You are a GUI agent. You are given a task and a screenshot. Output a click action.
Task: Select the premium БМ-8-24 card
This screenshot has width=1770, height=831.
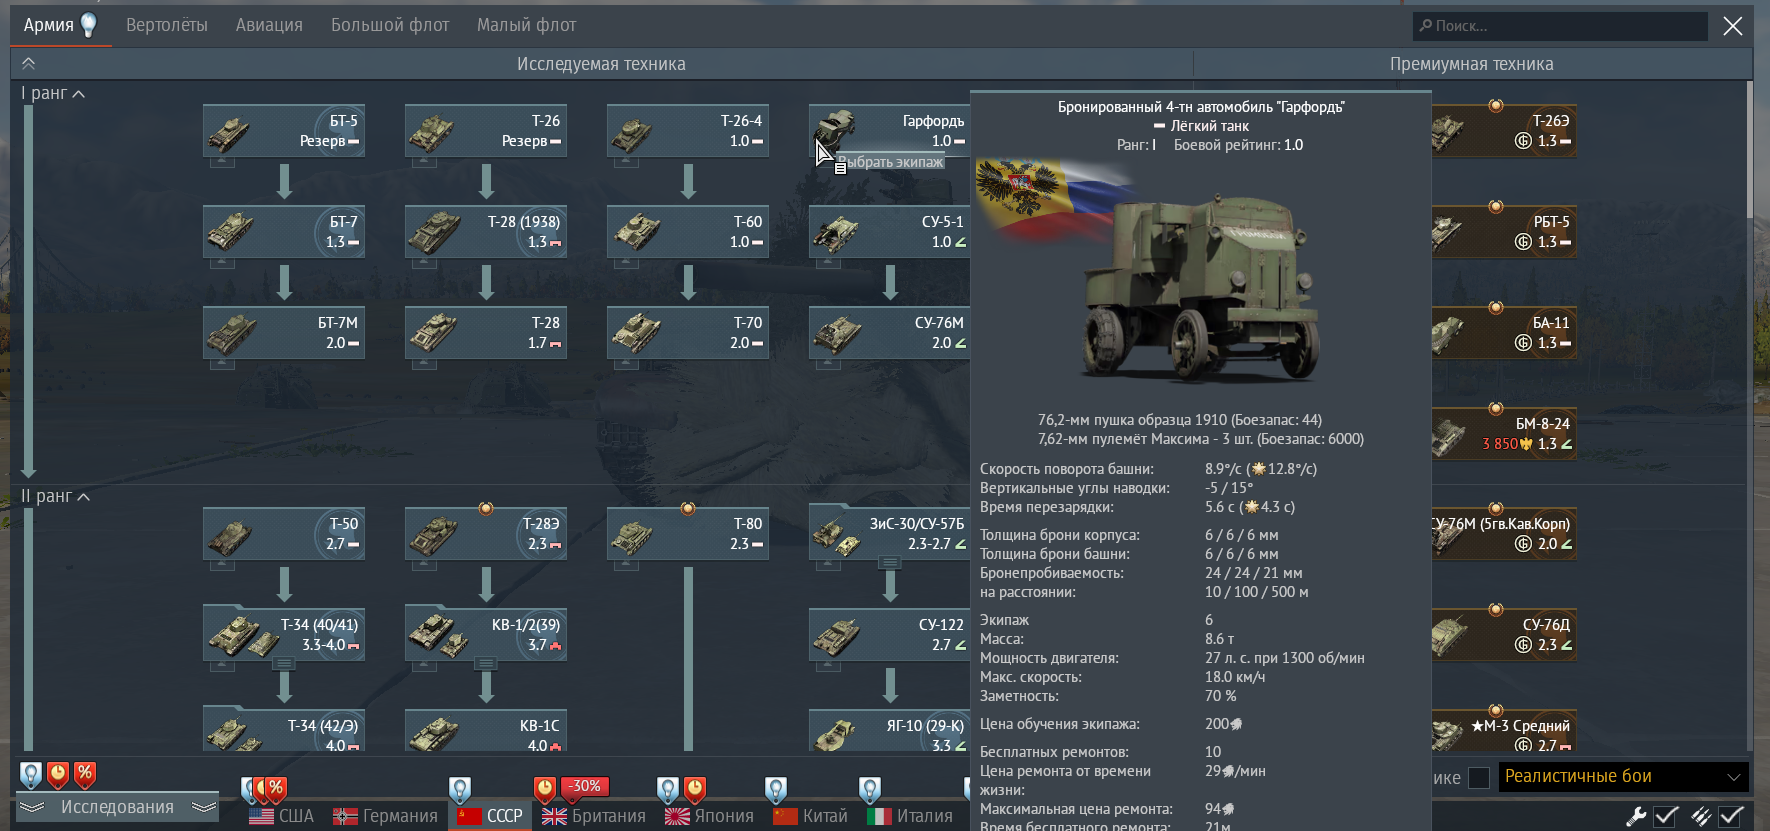tap(1504, 434)
